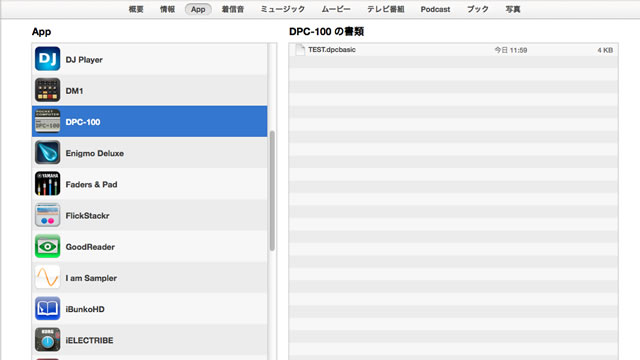Click the 今日 11:59 modified time

511,50
